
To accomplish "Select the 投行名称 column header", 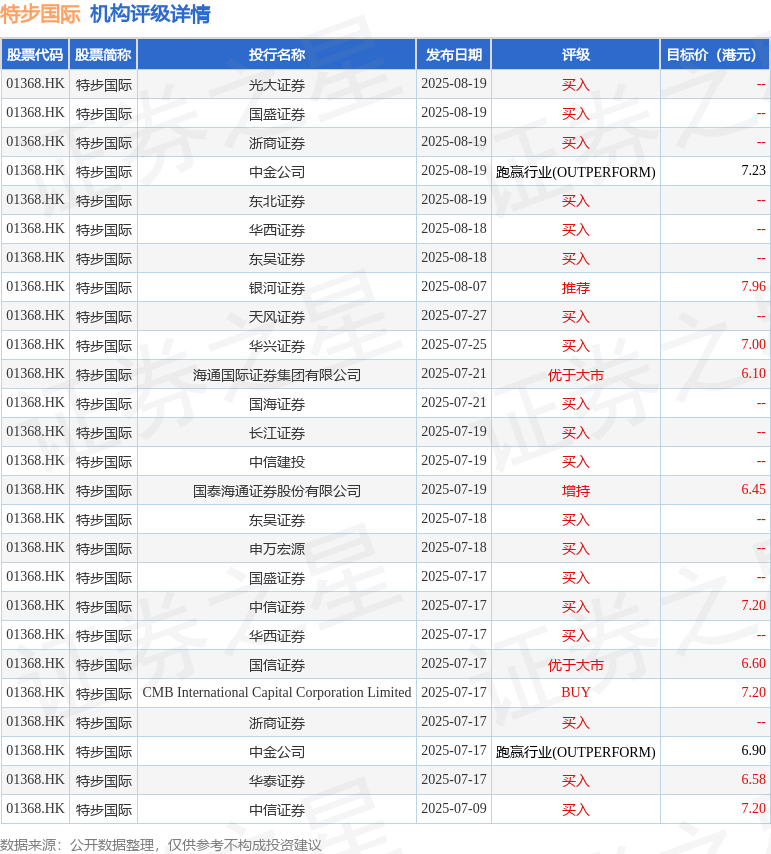I will pyautogui.click(x=277, y=54).
